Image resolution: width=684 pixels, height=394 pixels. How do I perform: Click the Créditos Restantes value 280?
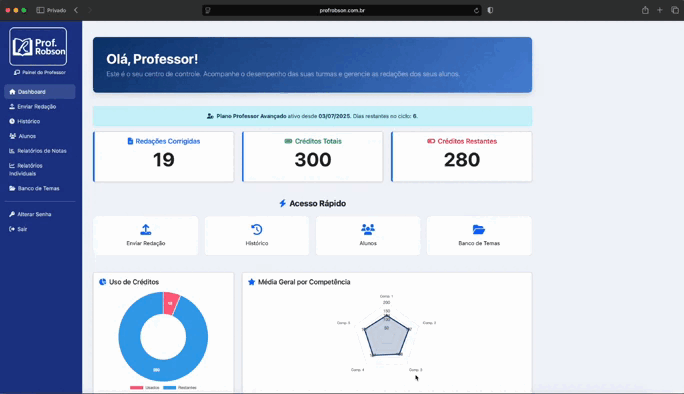coord(462,160)
